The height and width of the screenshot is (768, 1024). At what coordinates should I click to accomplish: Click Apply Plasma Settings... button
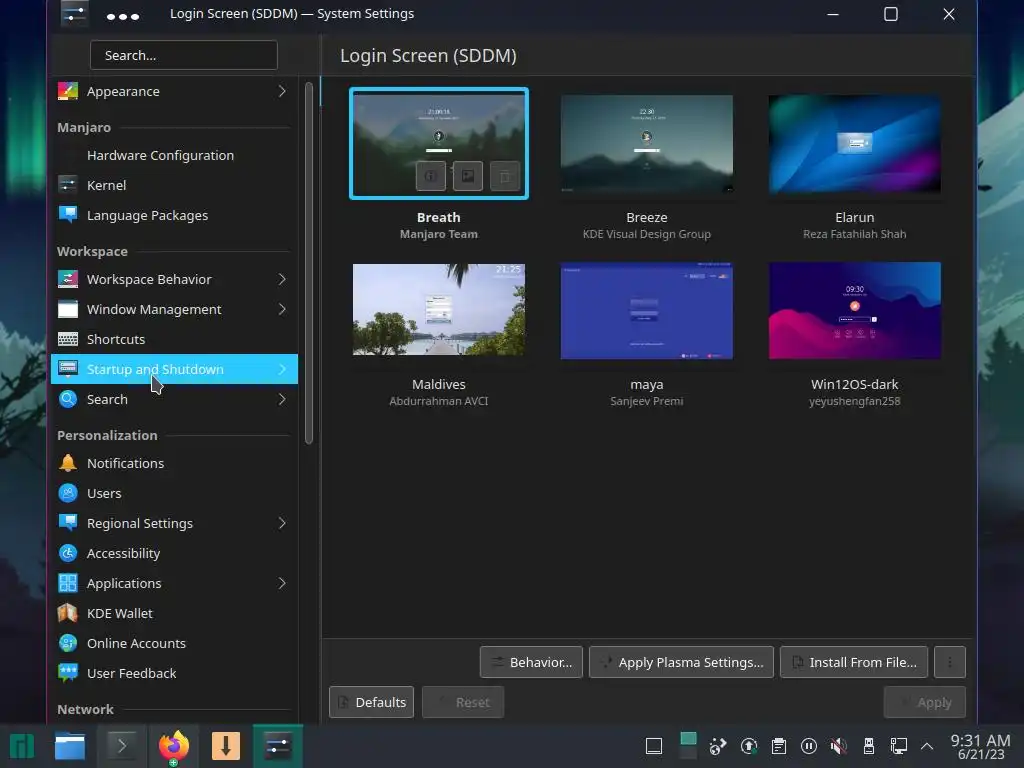[681, 662]
